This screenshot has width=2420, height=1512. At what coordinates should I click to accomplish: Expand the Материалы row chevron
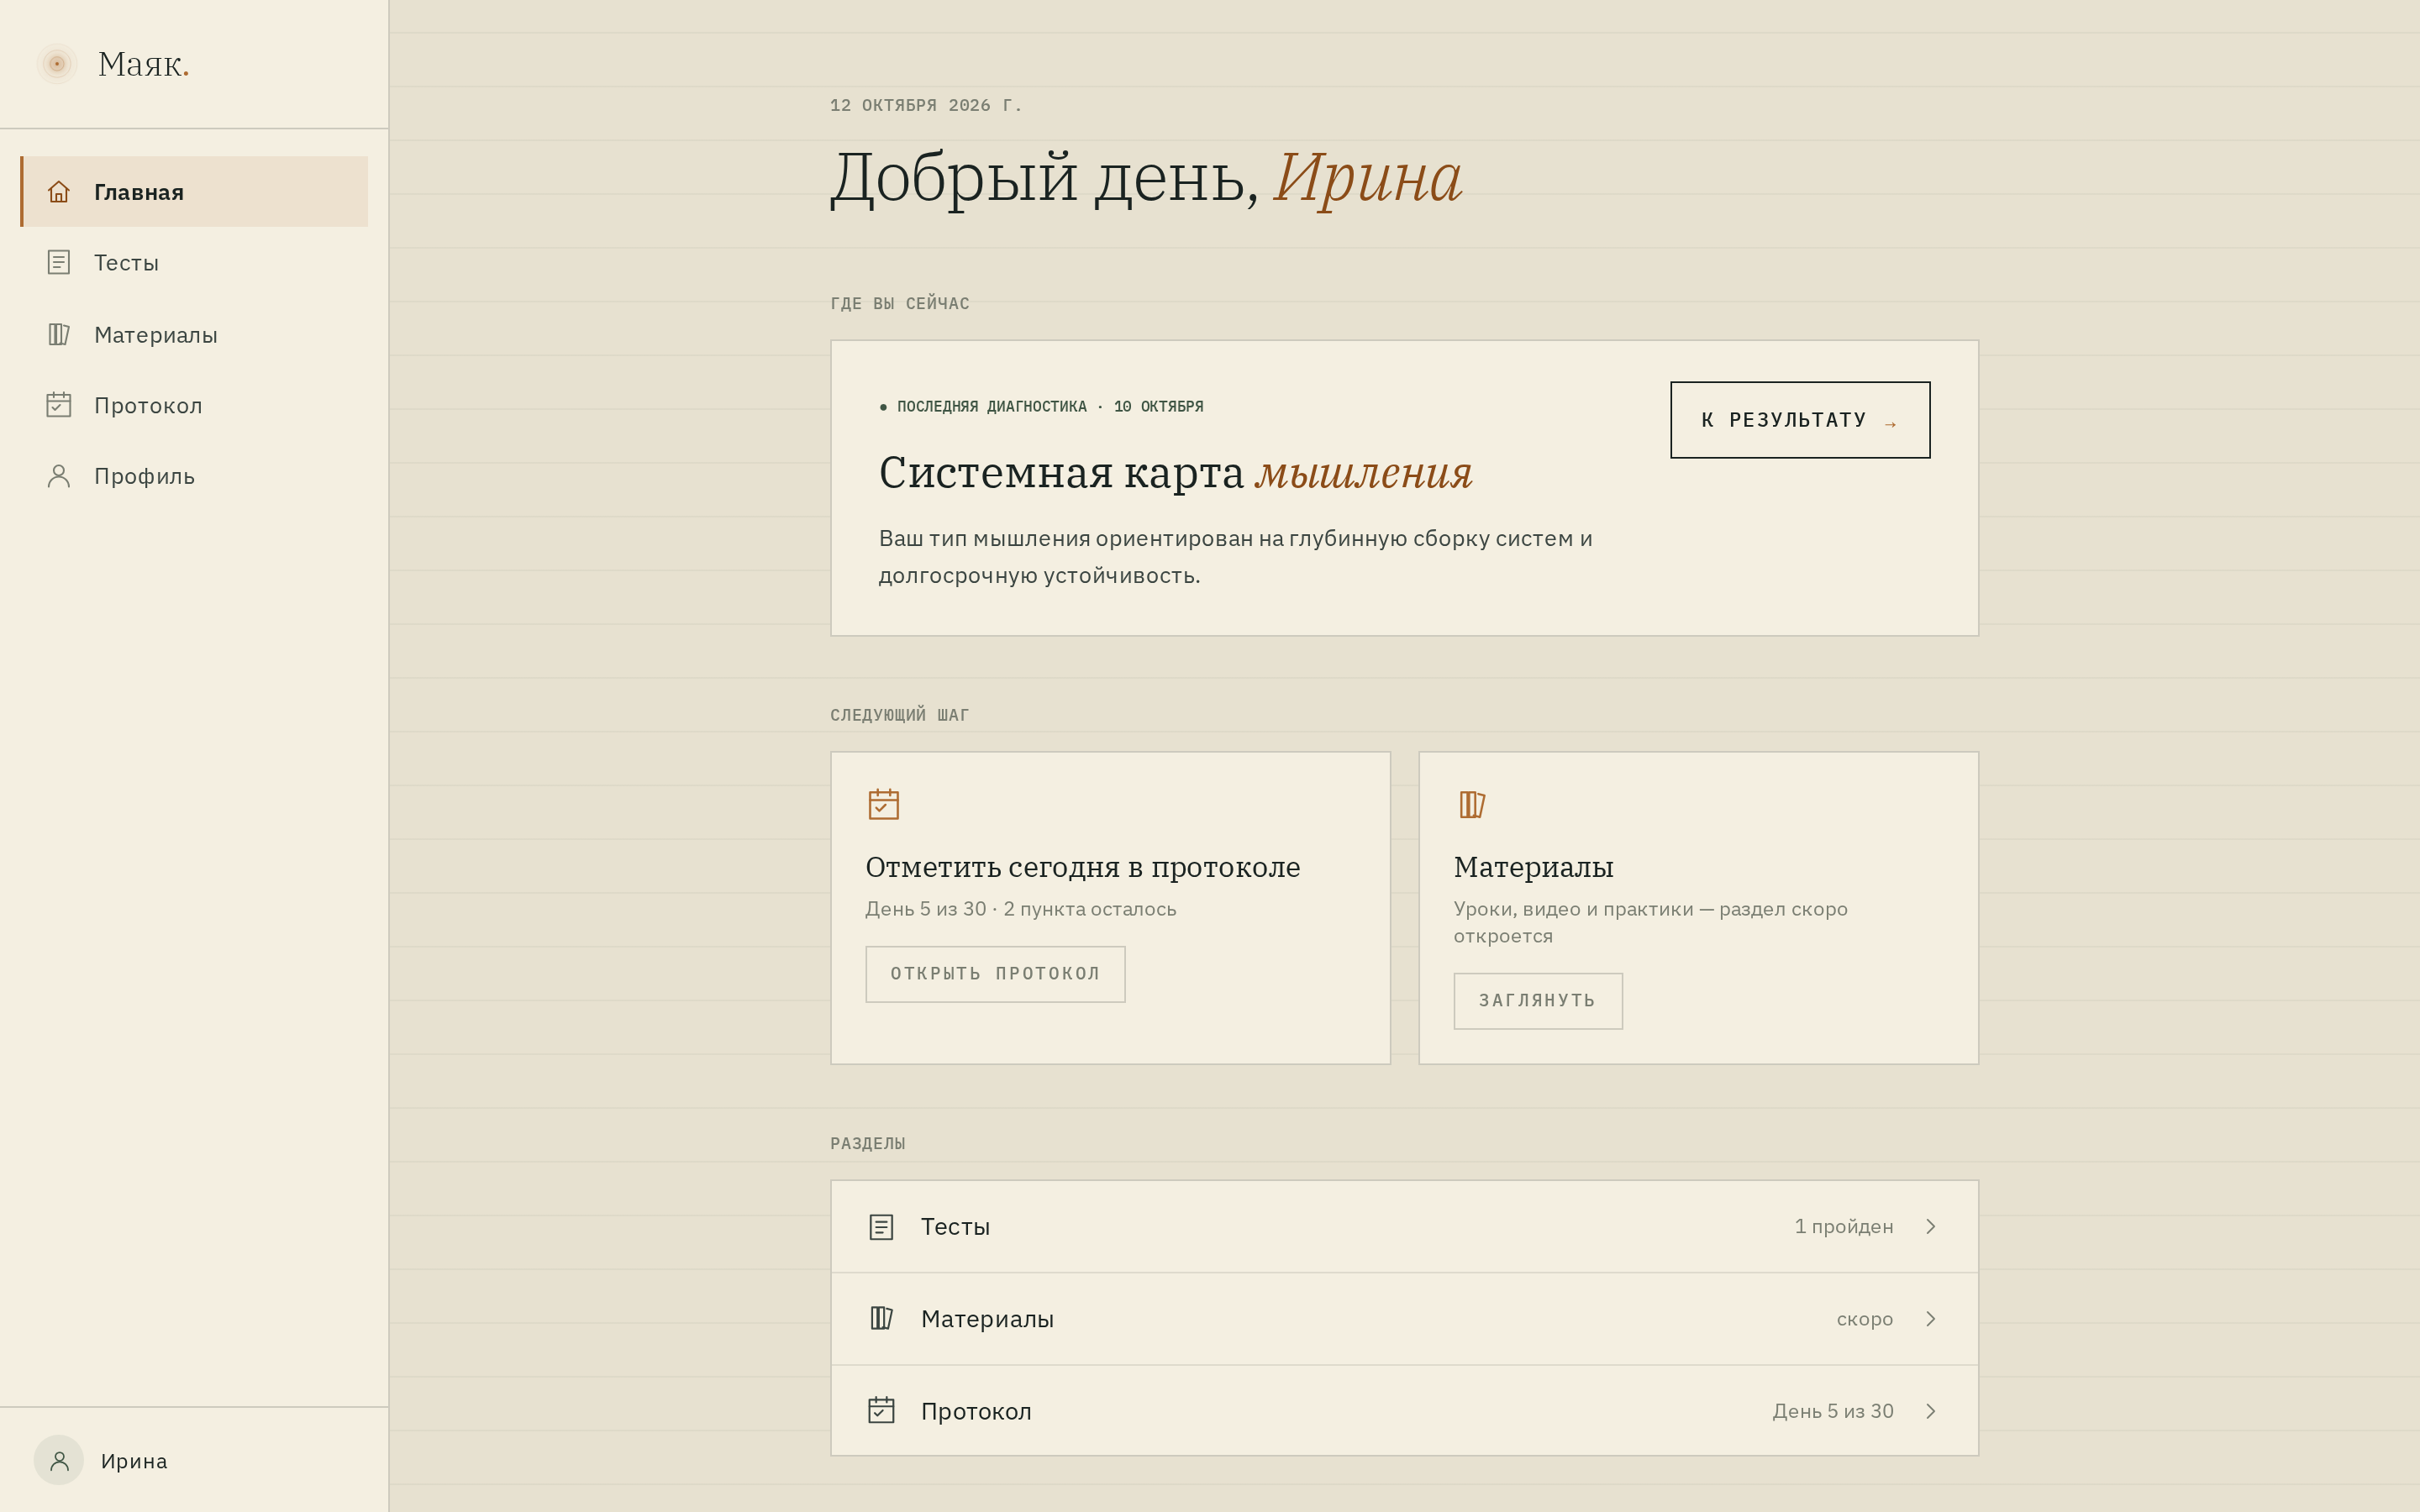[x=1931, y=1319]
